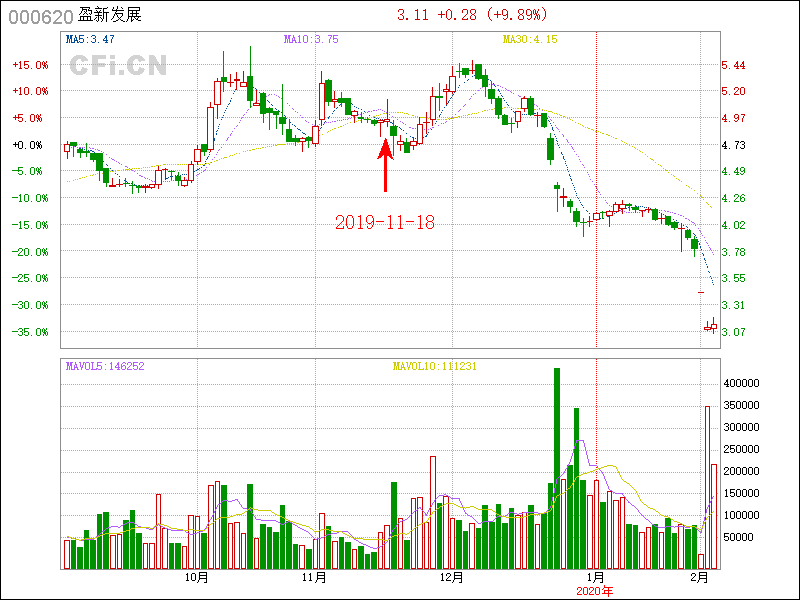
Task: Click the 400000 volume axis label
Action: pyautogui.click(x=744, y=383)
